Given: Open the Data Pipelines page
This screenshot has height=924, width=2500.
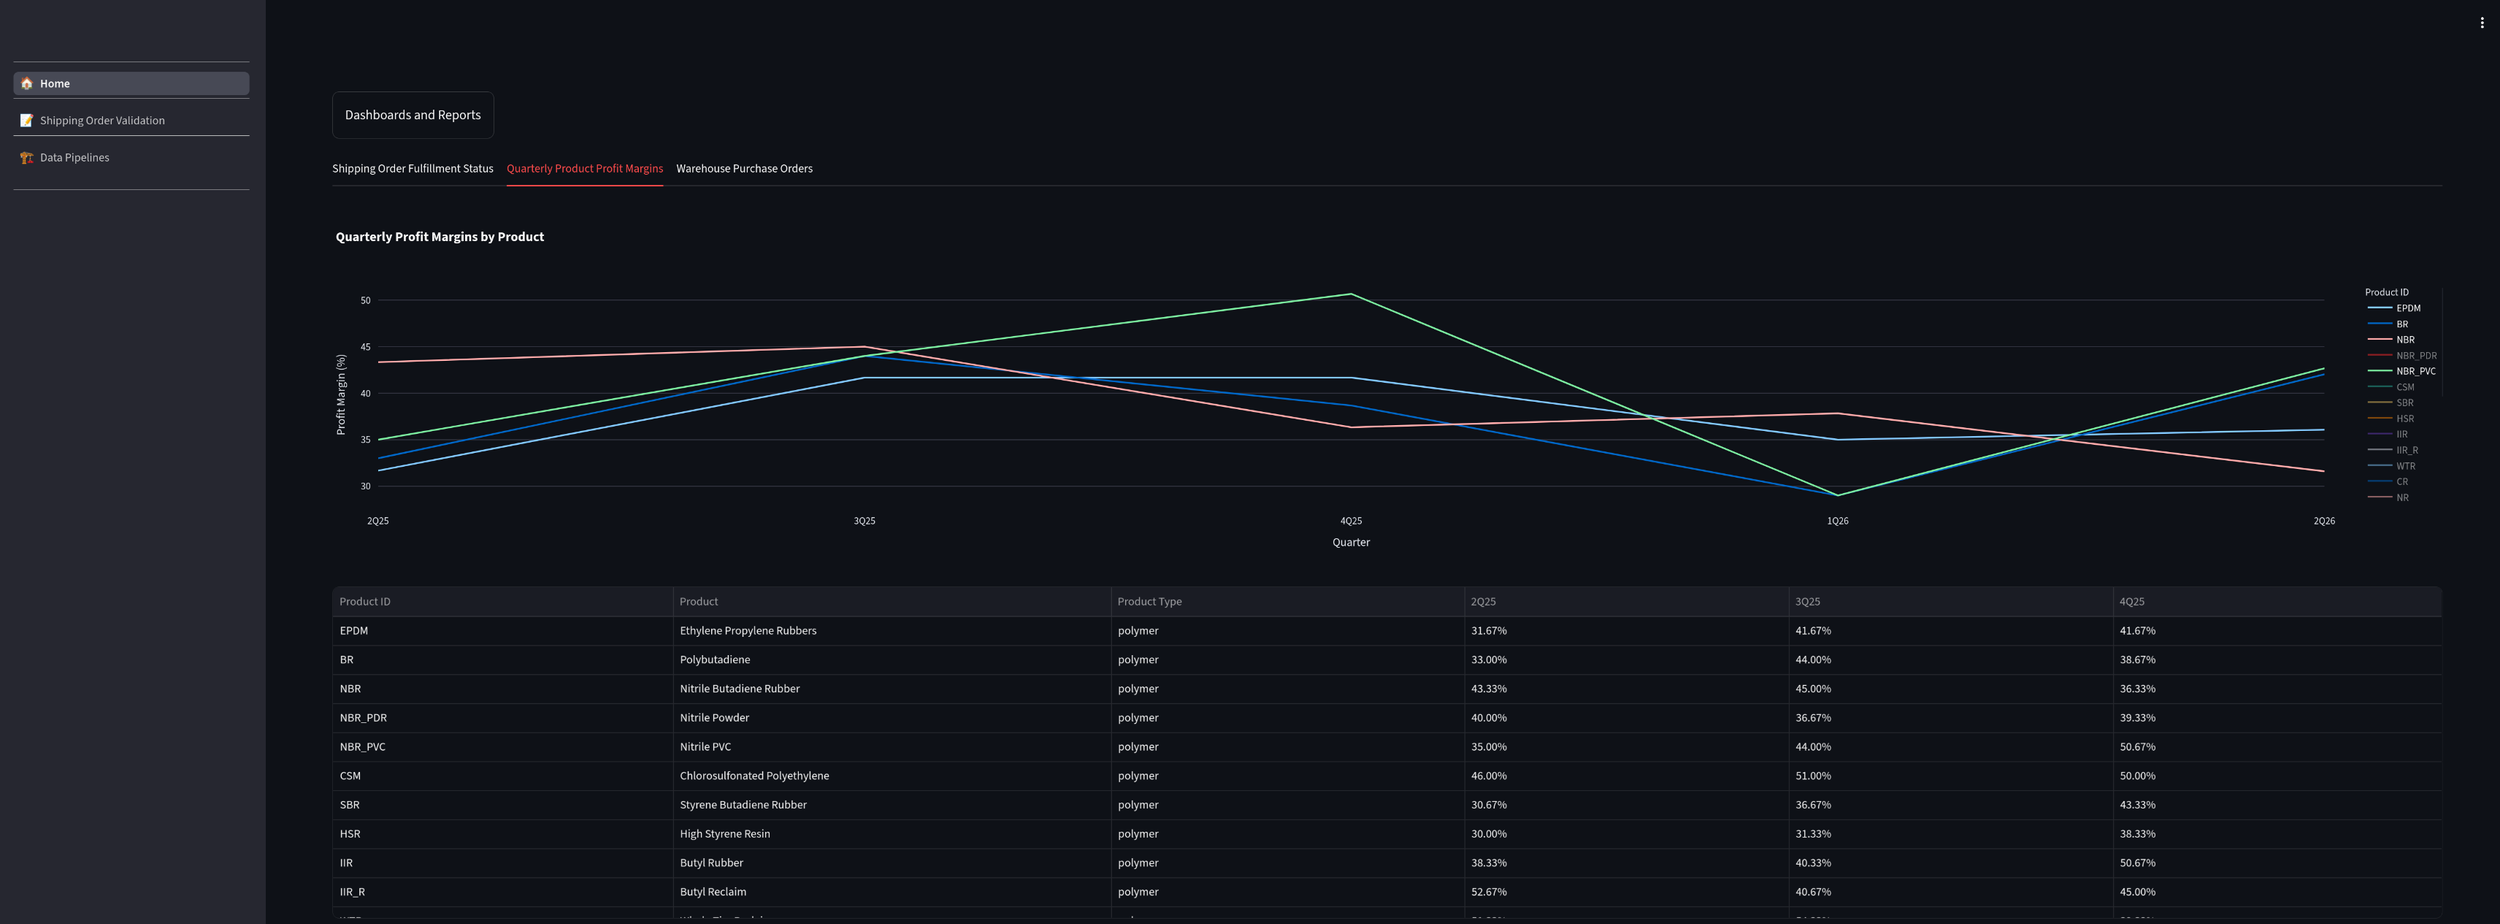Looking at the screenshot, I should (131, 157).
